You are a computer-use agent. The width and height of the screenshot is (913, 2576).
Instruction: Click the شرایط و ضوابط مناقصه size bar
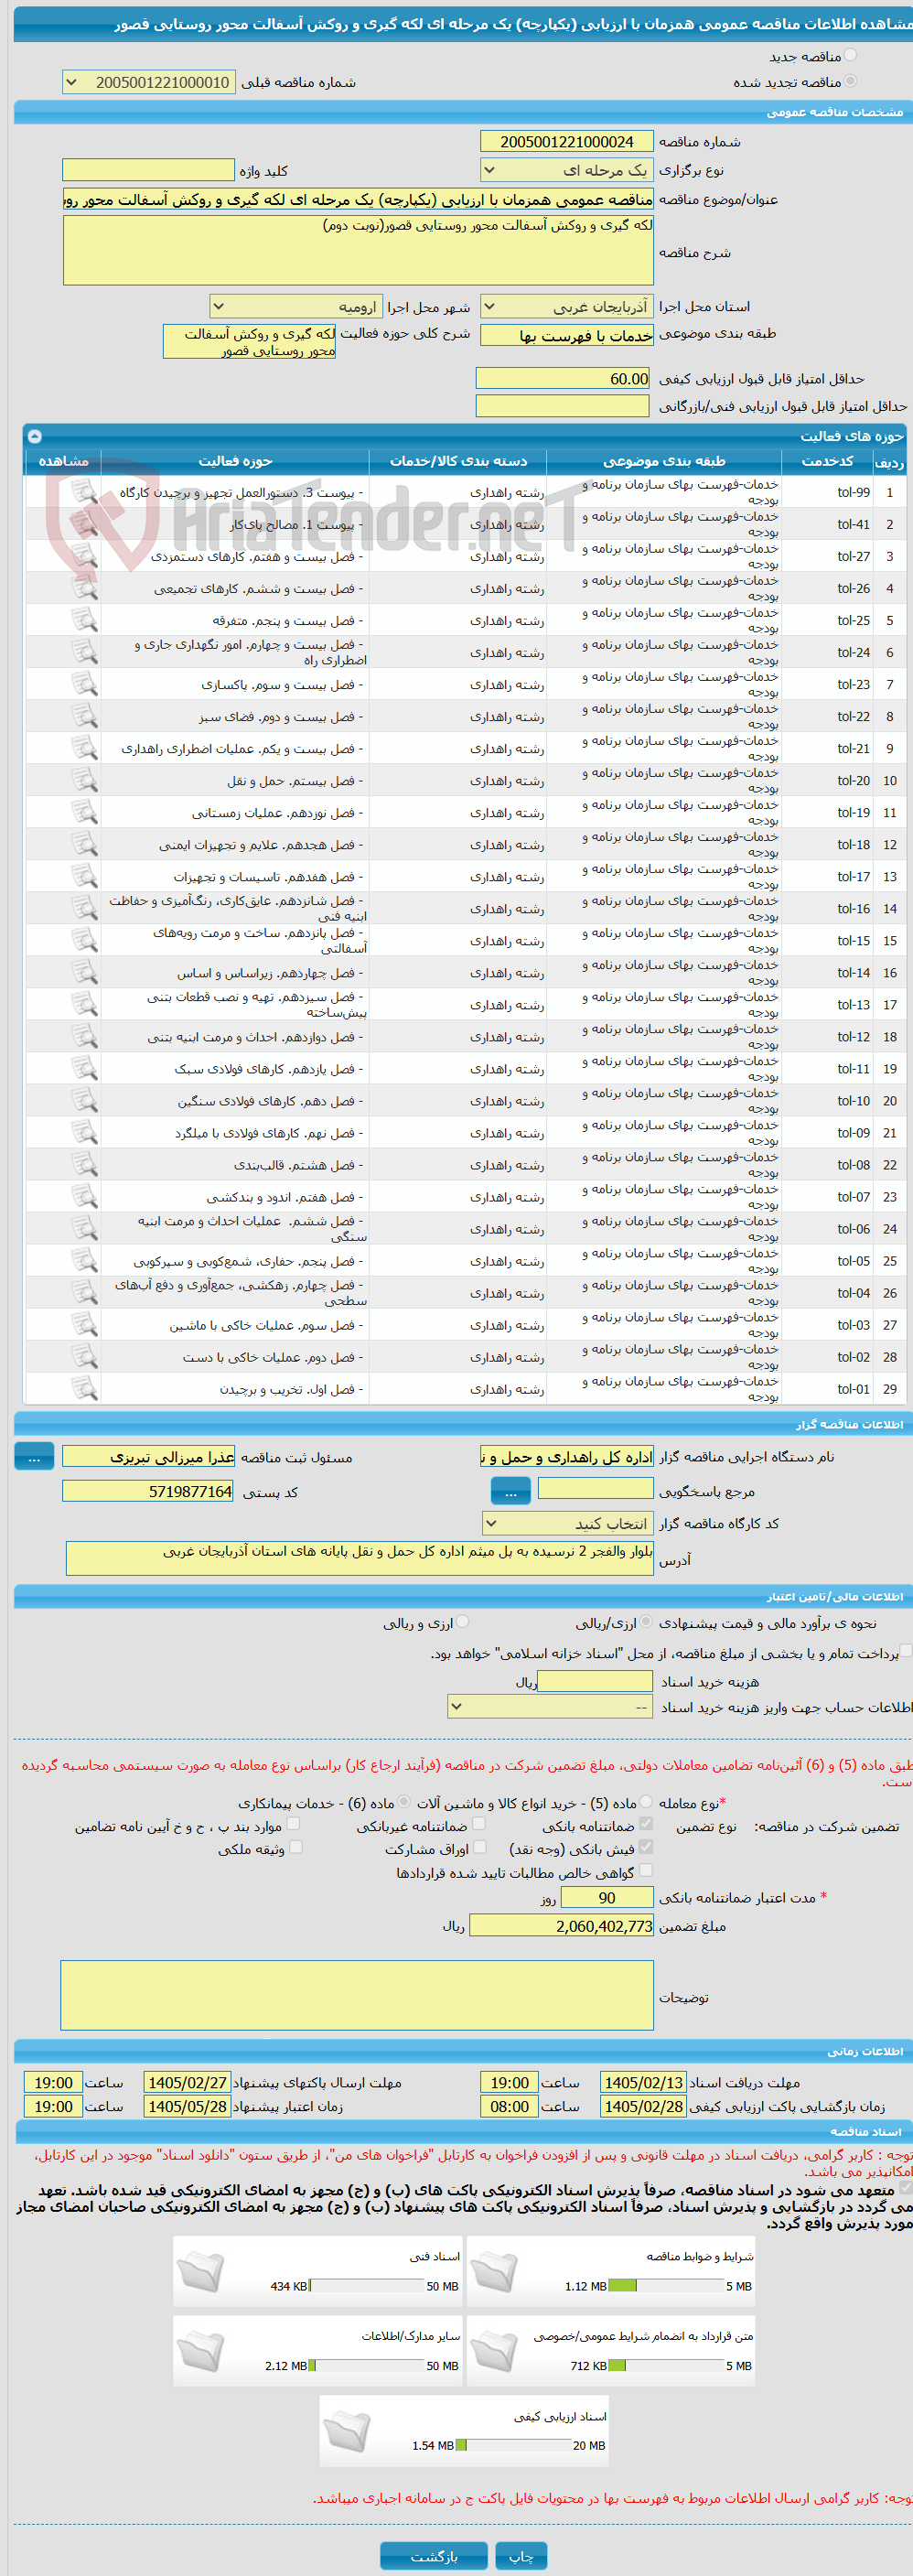click(x=666, y=2285)
